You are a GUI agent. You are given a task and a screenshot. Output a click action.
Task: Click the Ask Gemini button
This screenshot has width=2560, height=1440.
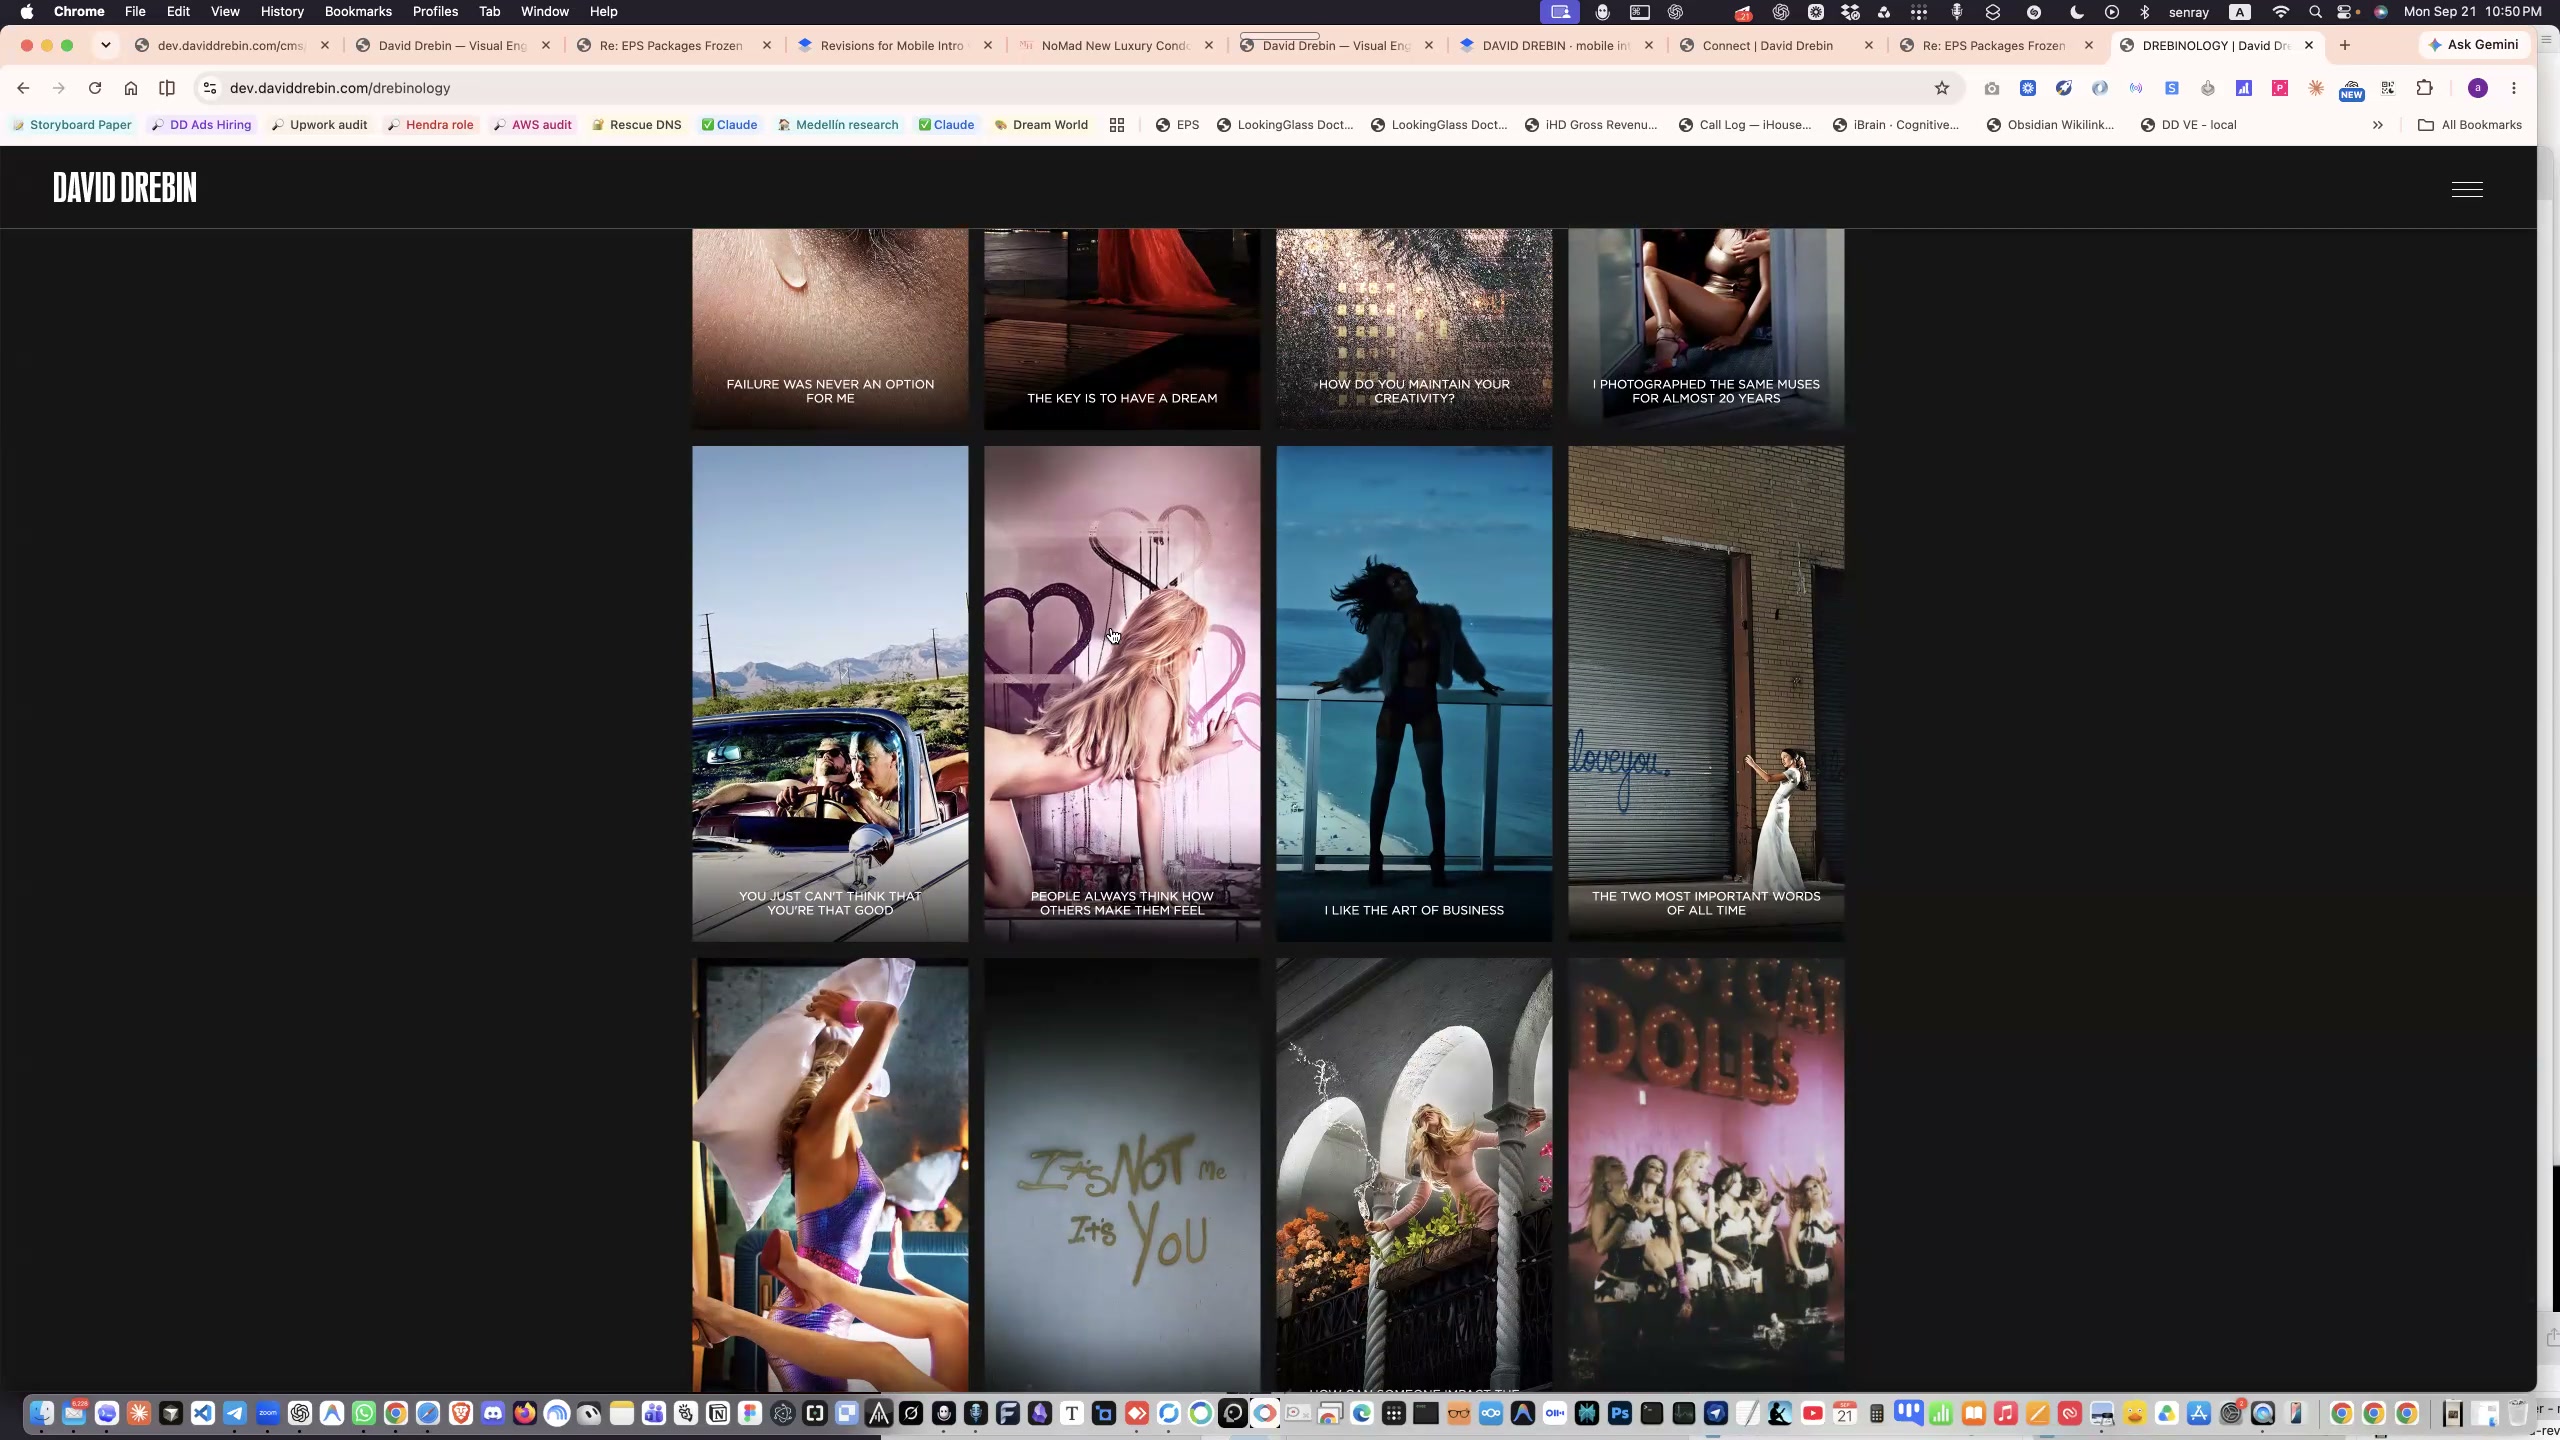(2473, 45)
